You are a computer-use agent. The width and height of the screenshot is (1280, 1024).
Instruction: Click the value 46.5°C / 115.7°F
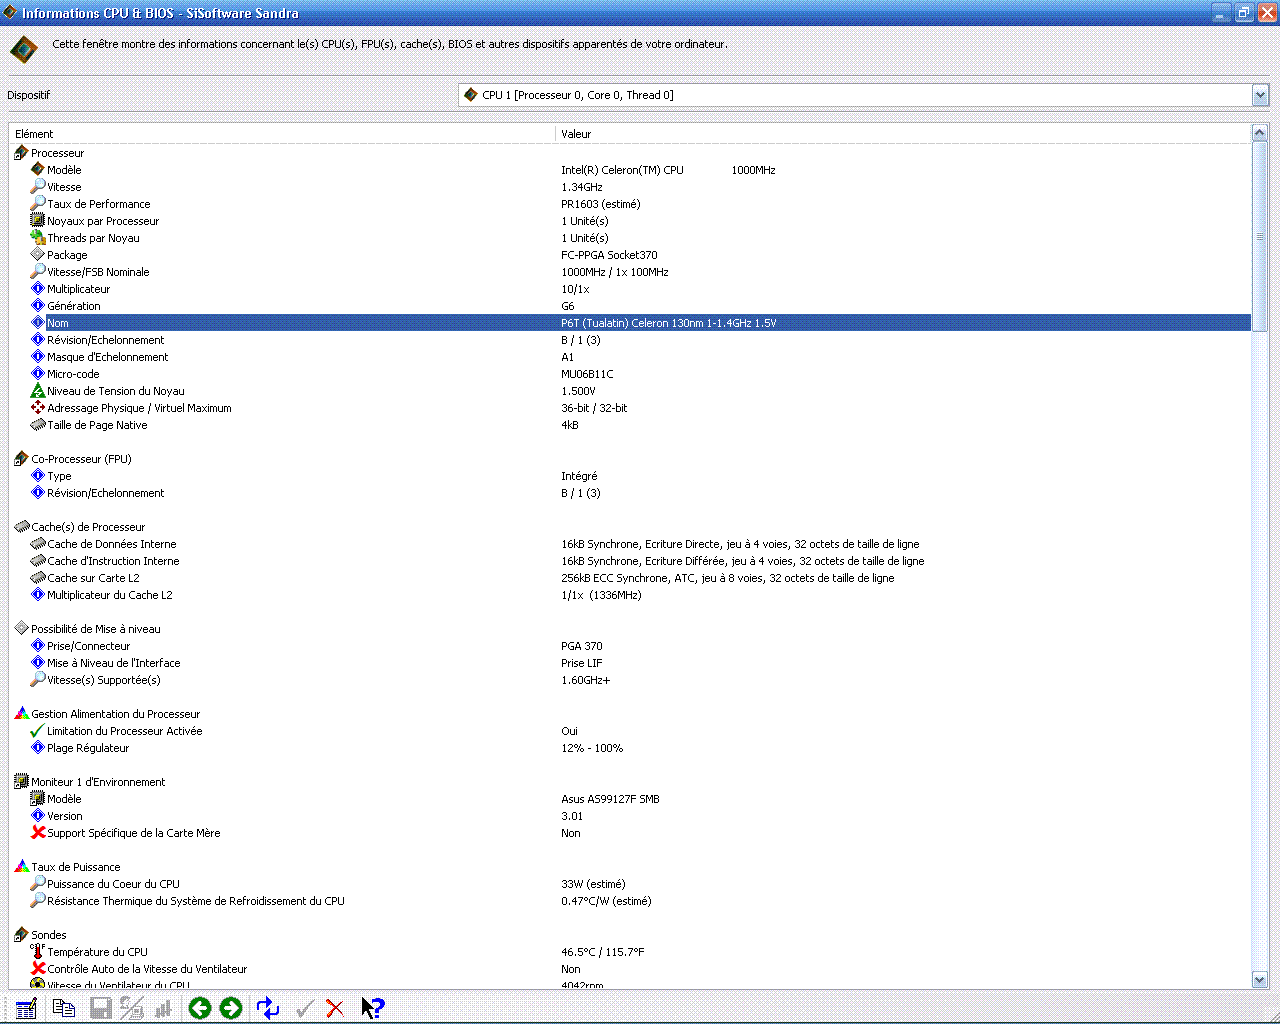603,952
